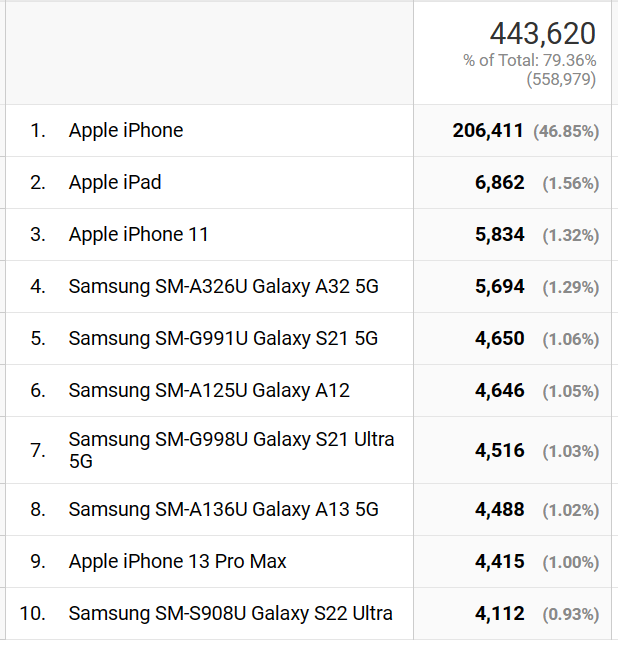
Task: Open Samsung SM-G998U Galaxy S21 Ultra 5G
Action: pos(232,450)
